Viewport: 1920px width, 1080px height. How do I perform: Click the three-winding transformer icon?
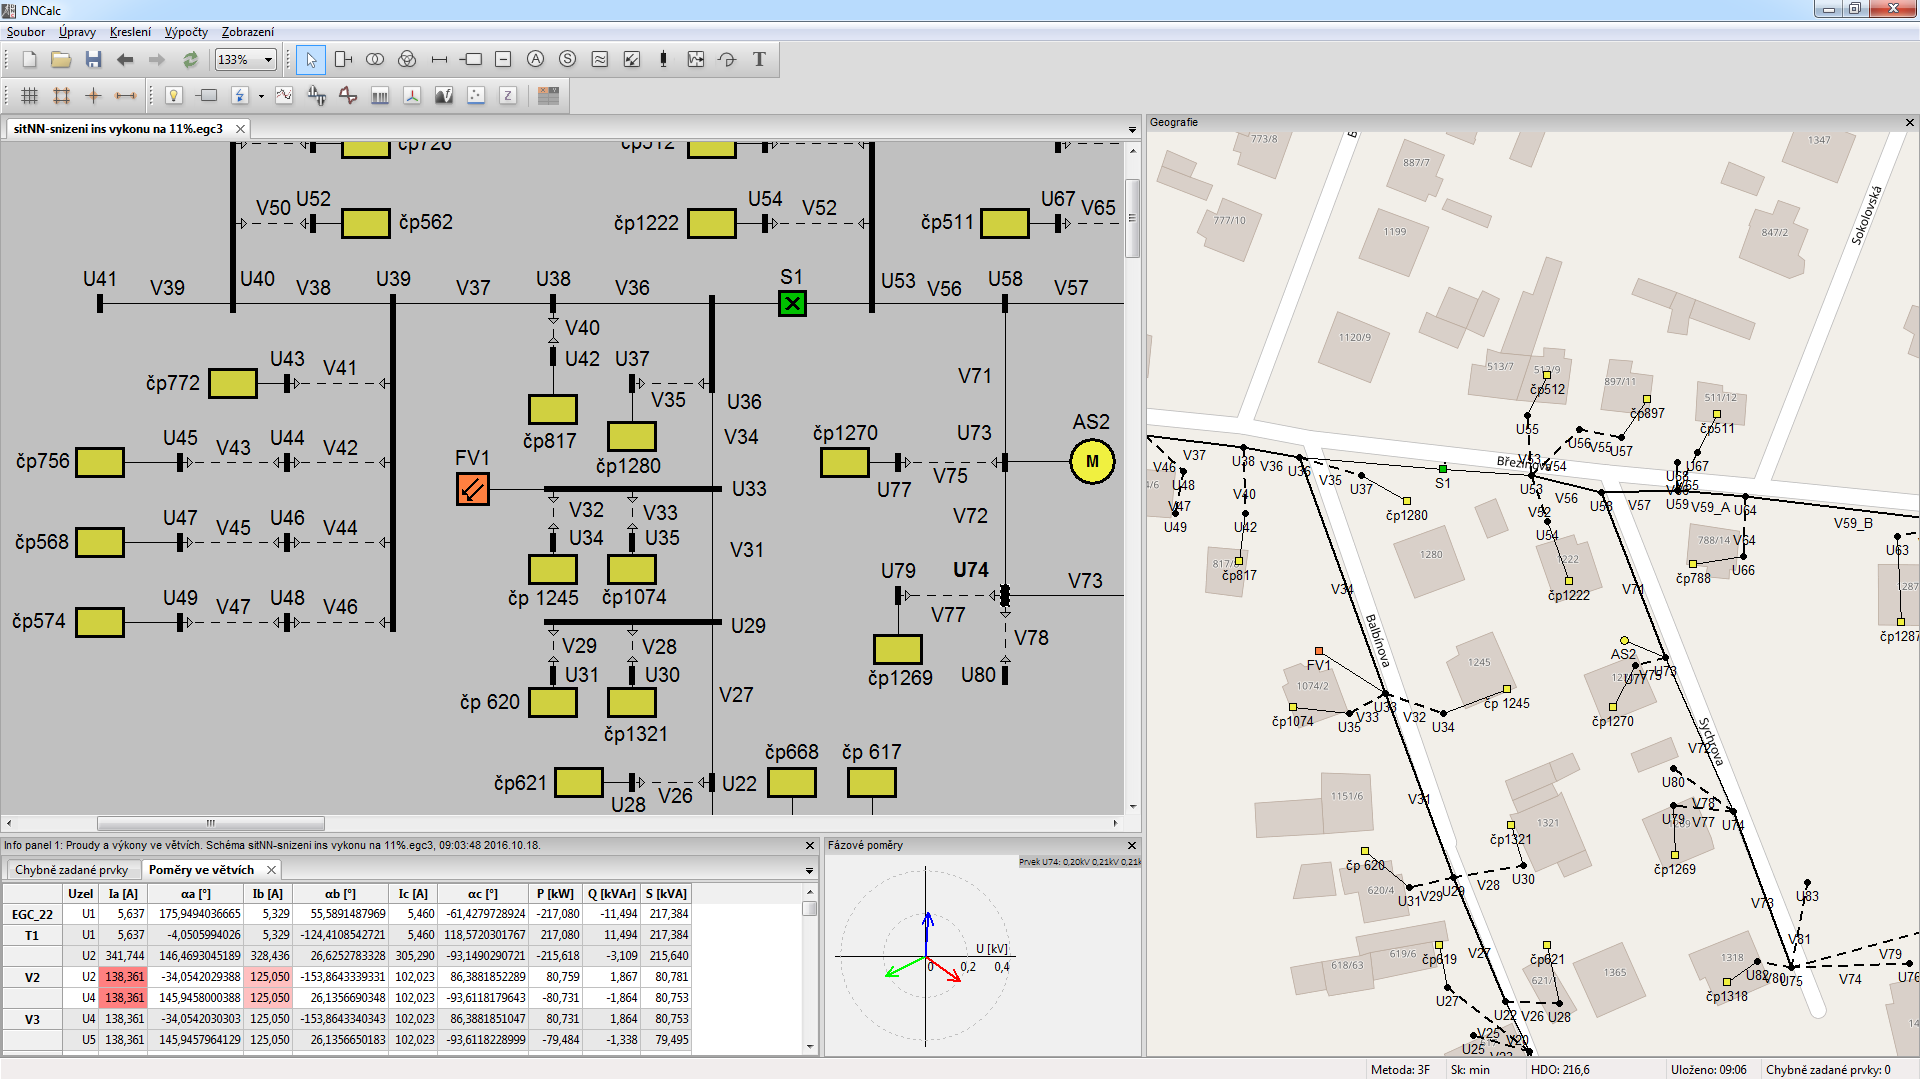(x=407, y=60)
